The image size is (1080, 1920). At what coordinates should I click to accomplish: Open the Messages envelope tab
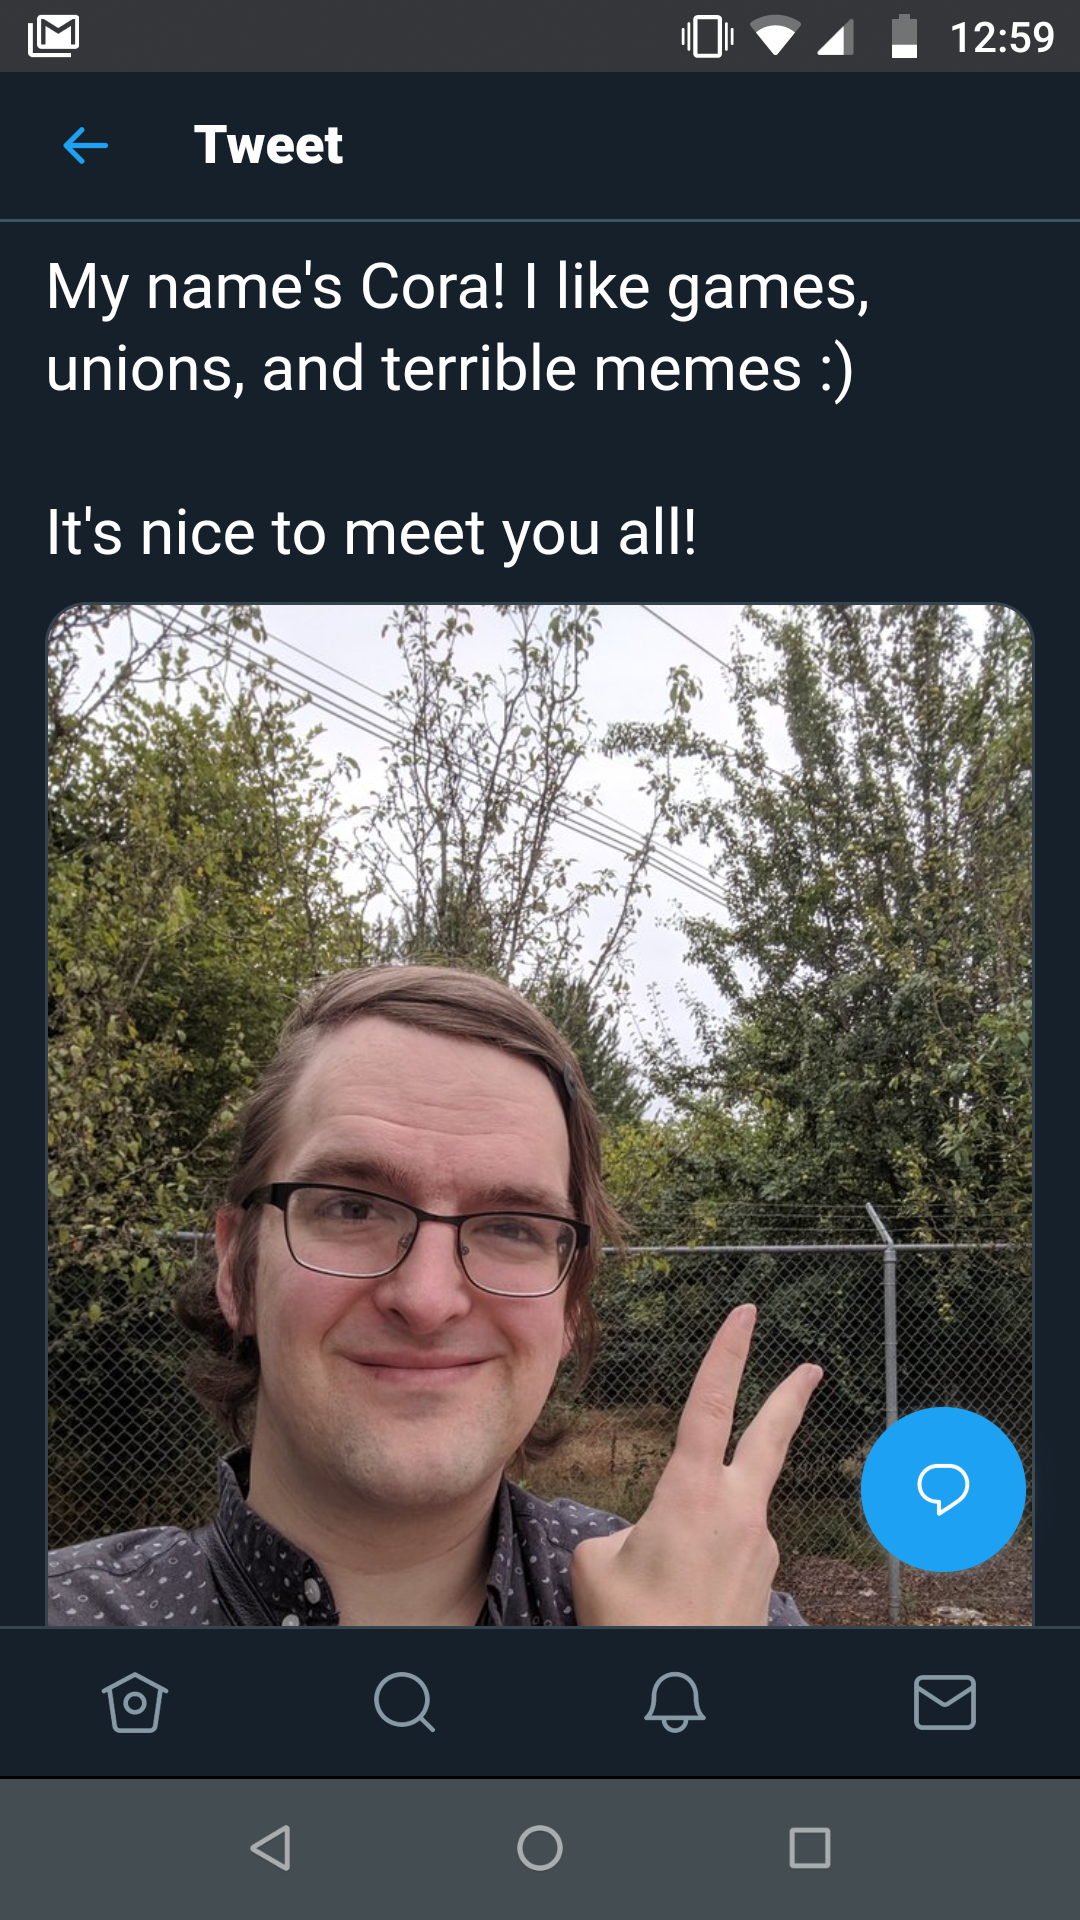945,1702
